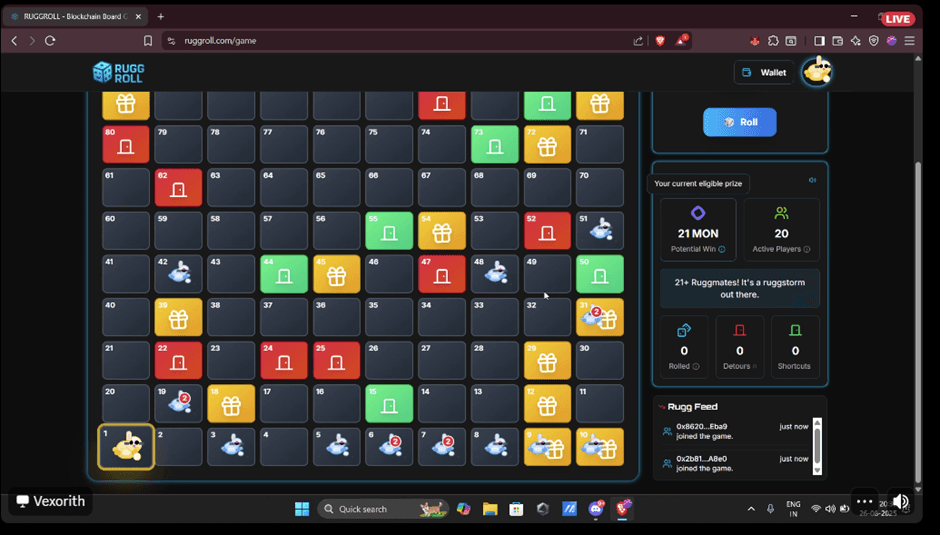Click the red door icon above Detours
The image size is (940, 535).
coord(740,330)
